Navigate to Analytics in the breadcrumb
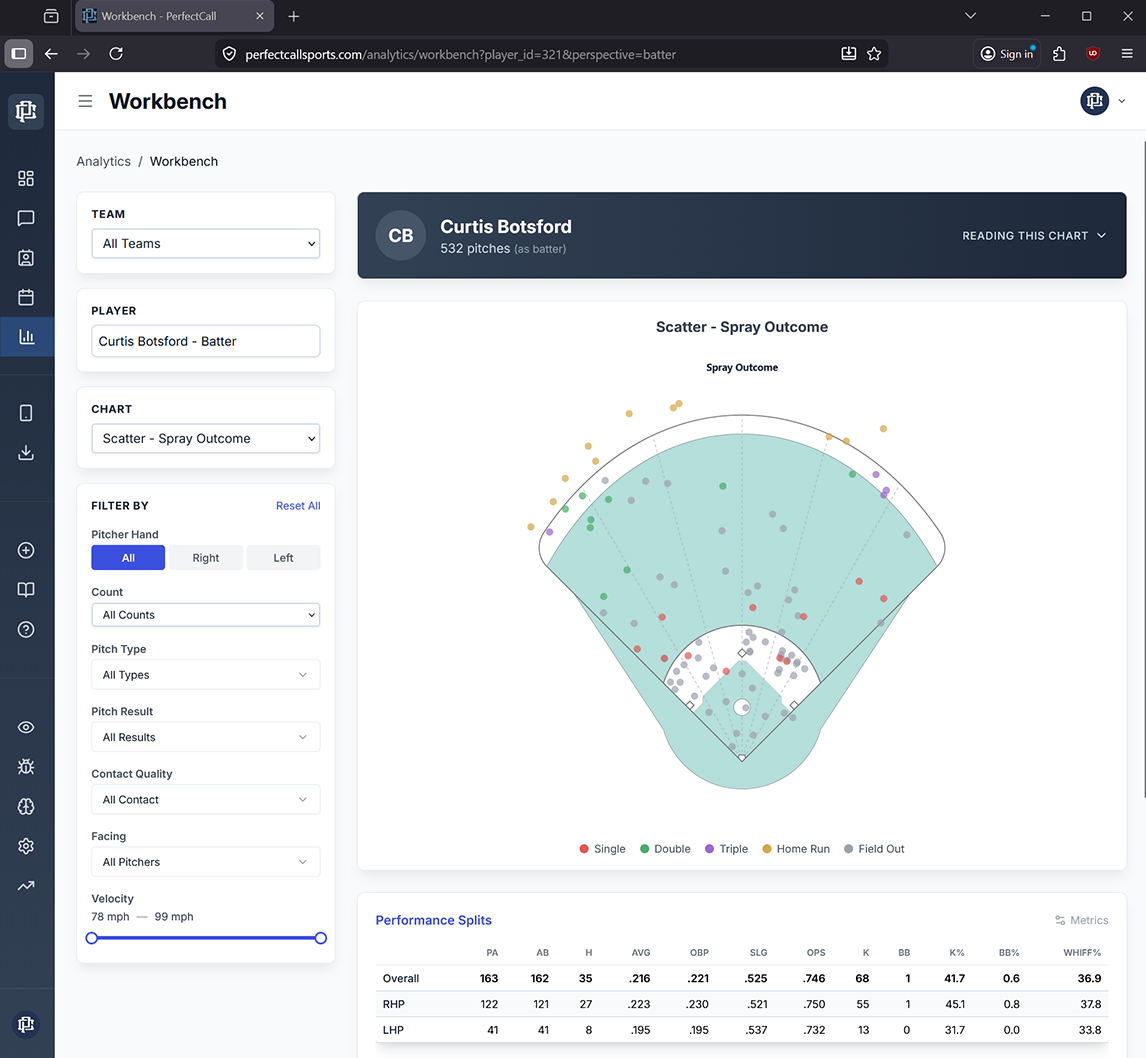1146x1058 pixels. pyautogui.click(x=103, y=161)
